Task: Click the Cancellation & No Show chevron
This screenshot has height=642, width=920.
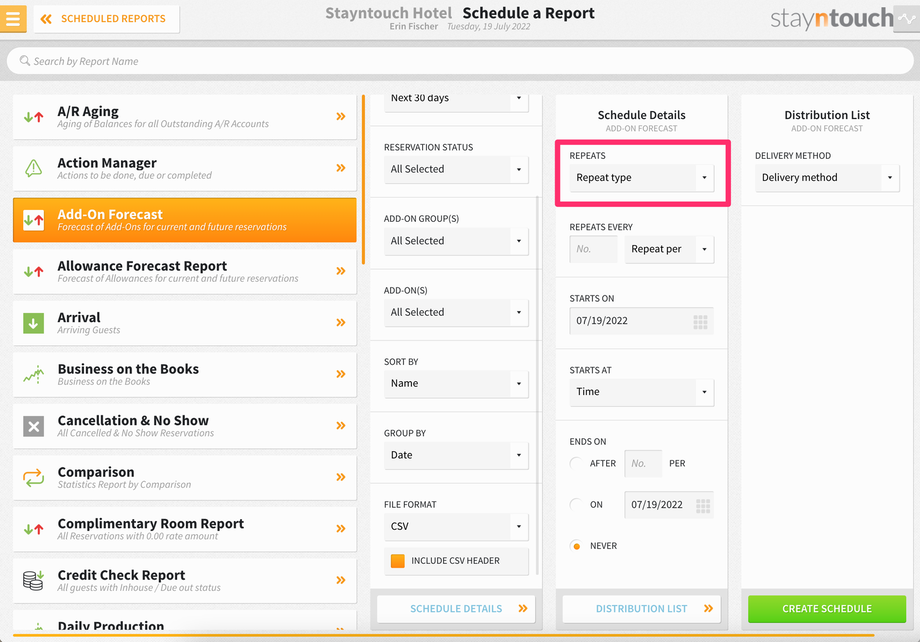Action: (341, 425)
